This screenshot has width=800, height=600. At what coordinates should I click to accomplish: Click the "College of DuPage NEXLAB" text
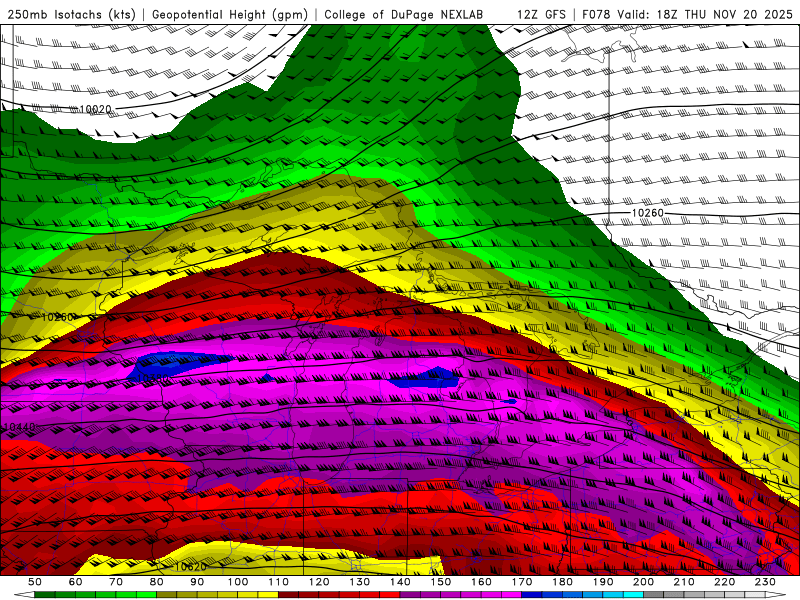click(x=404, y=15)
